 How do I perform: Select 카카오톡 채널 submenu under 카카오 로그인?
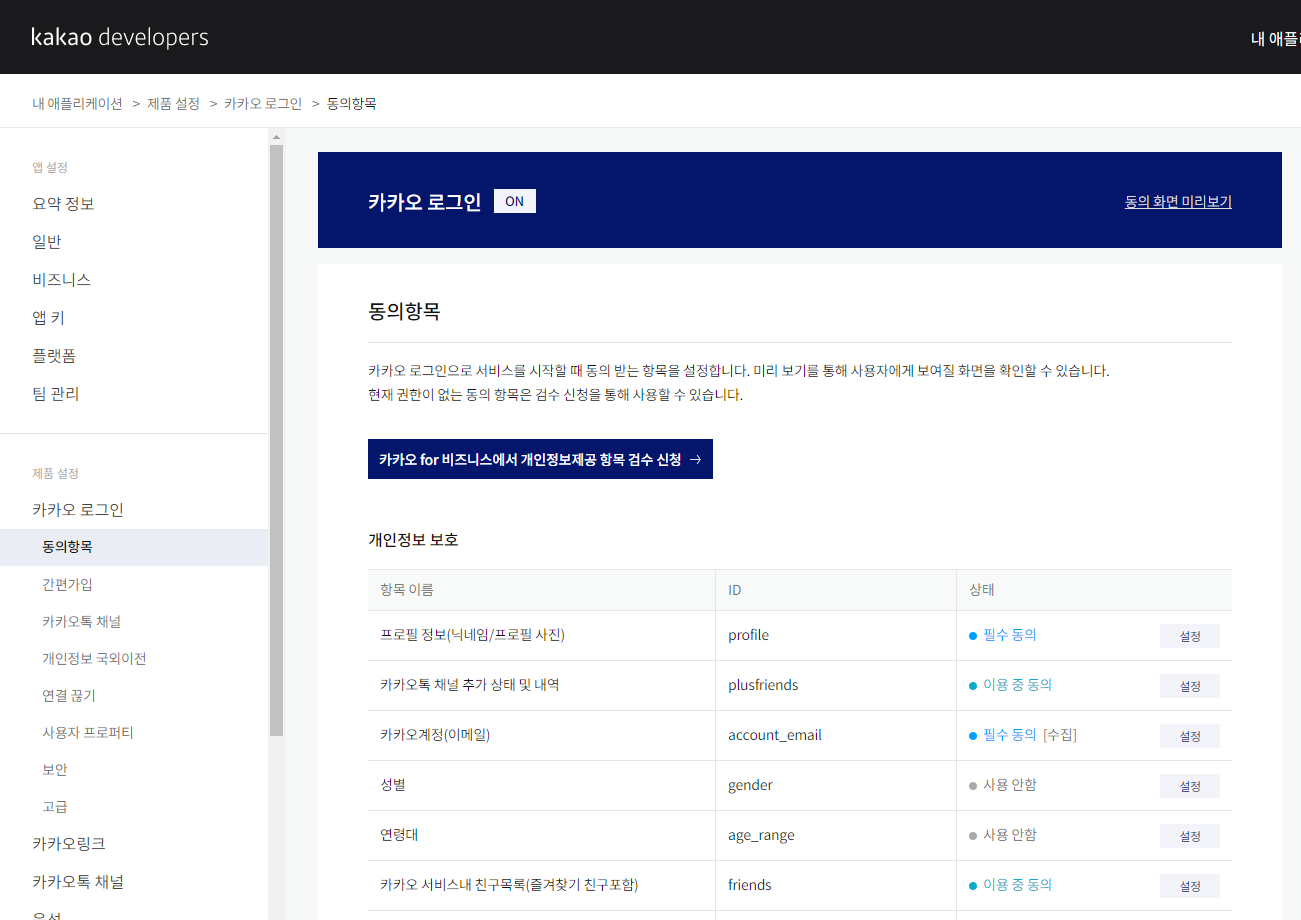point(81,621)
